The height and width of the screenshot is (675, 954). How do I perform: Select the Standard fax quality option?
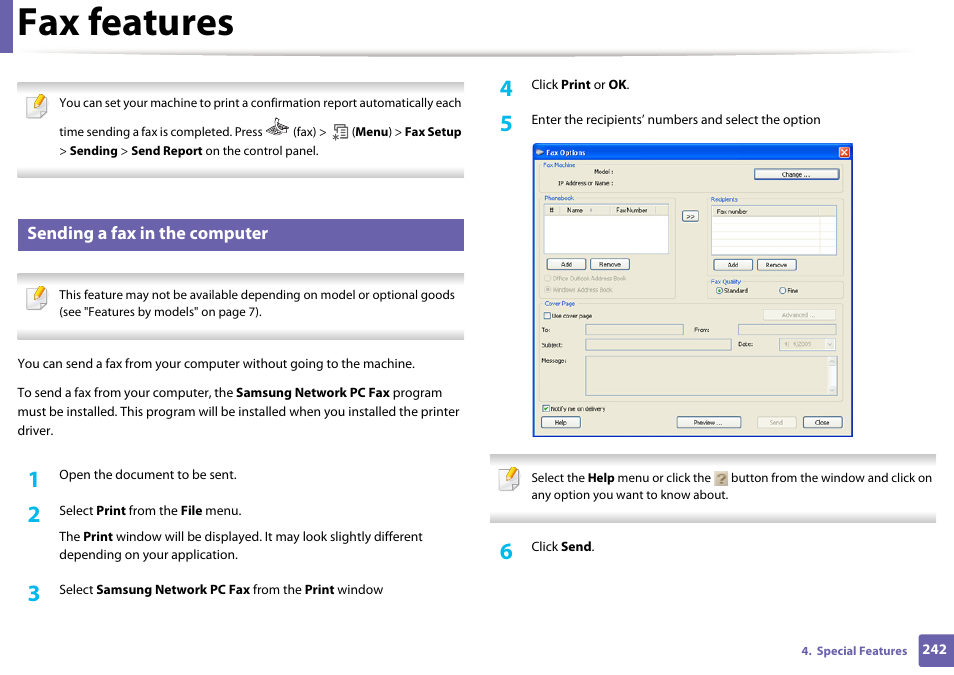(719, 291)
